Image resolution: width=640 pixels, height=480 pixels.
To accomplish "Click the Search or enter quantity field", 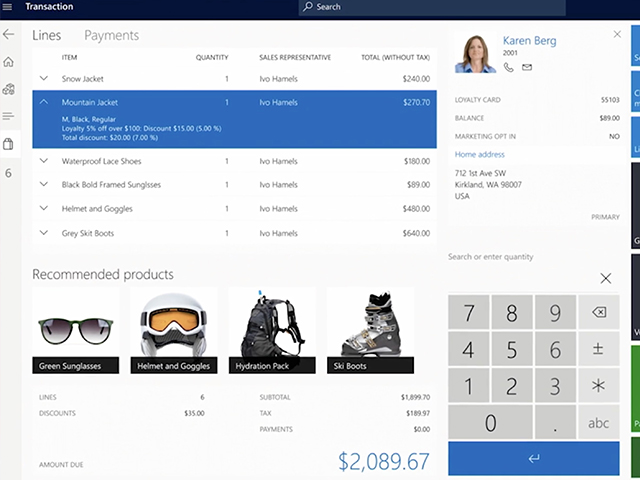I will point(520,257).
